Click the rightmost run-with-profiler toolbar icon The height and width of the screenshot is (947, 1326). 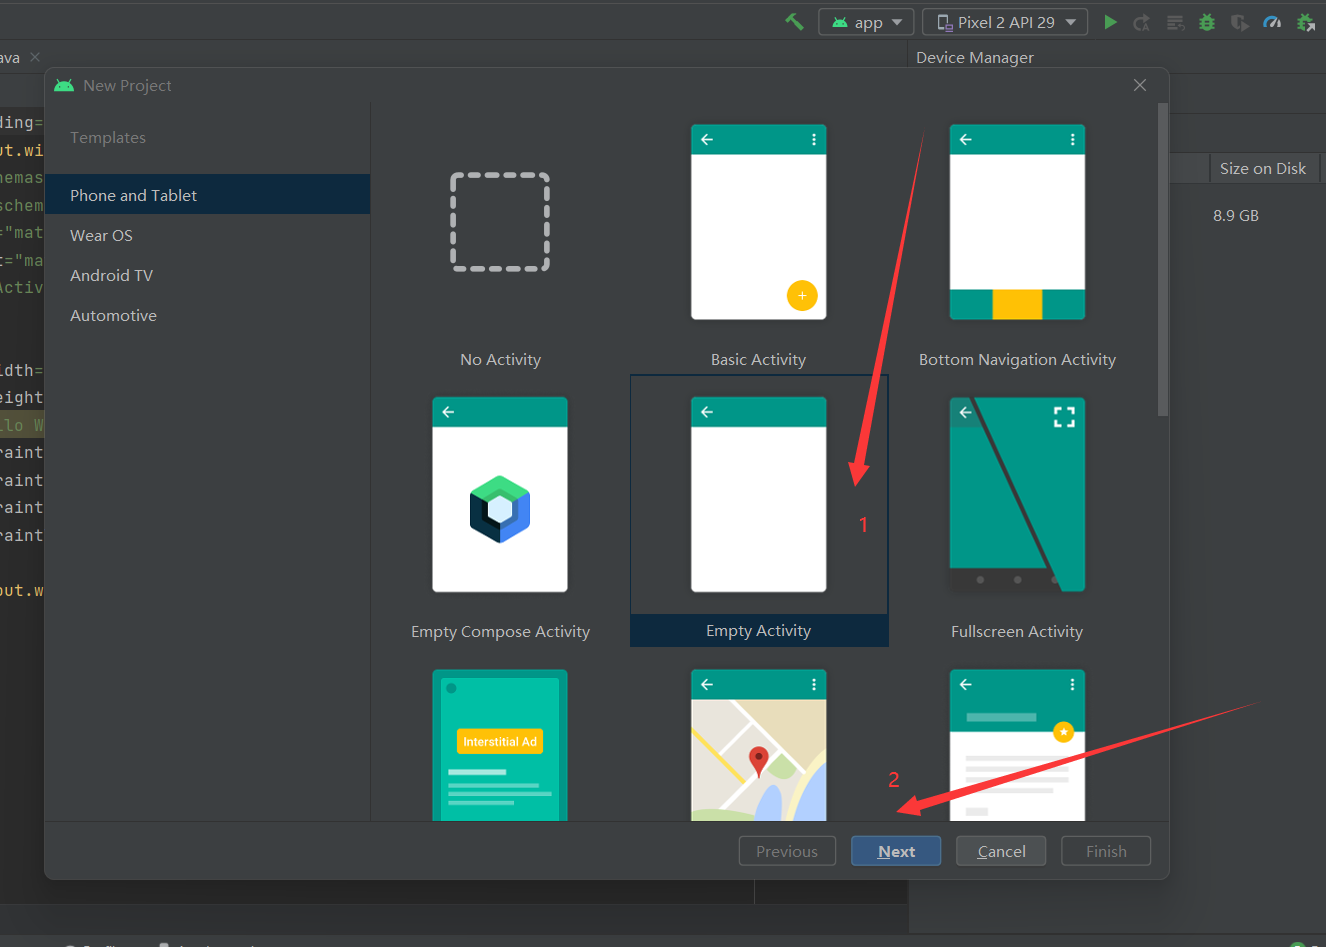pyautogui.click(x=1307, y=21)
